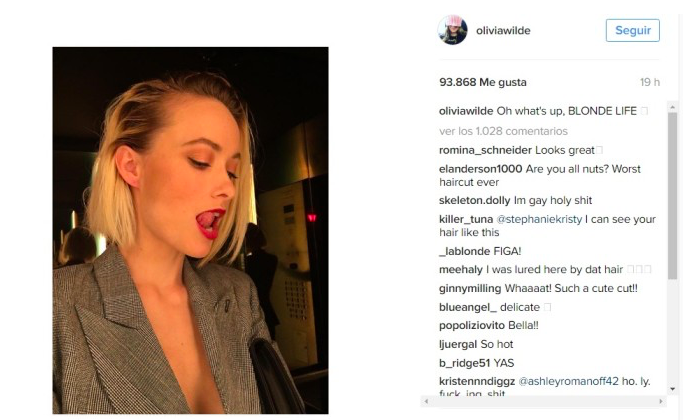Open skeleton.dolly's profile
The width and height of the screenshot is (683, 420).
pos(474,200)
